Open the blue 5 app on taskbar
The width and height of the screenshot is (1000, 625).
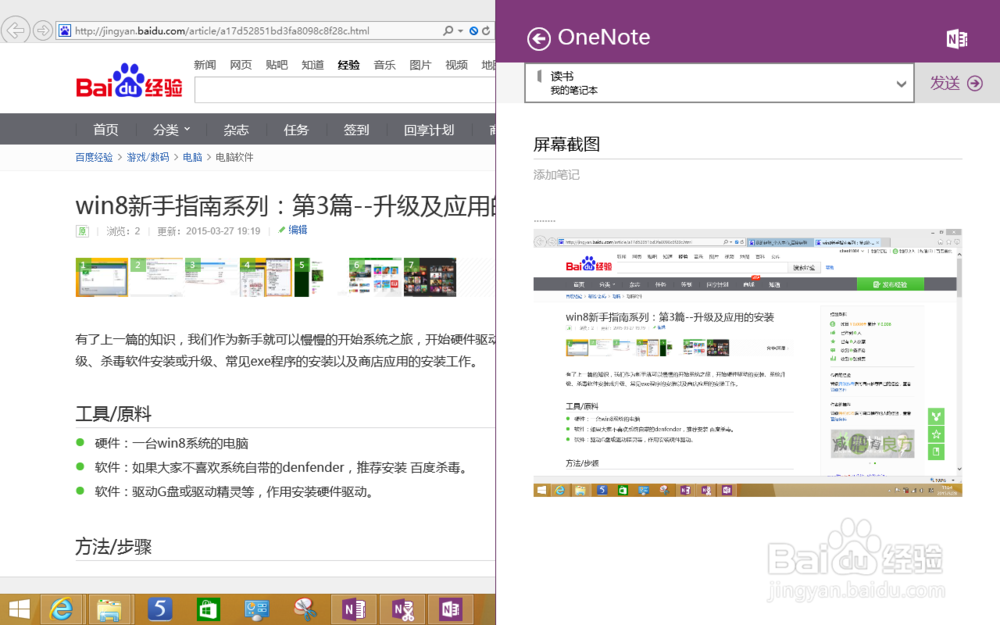159,610
